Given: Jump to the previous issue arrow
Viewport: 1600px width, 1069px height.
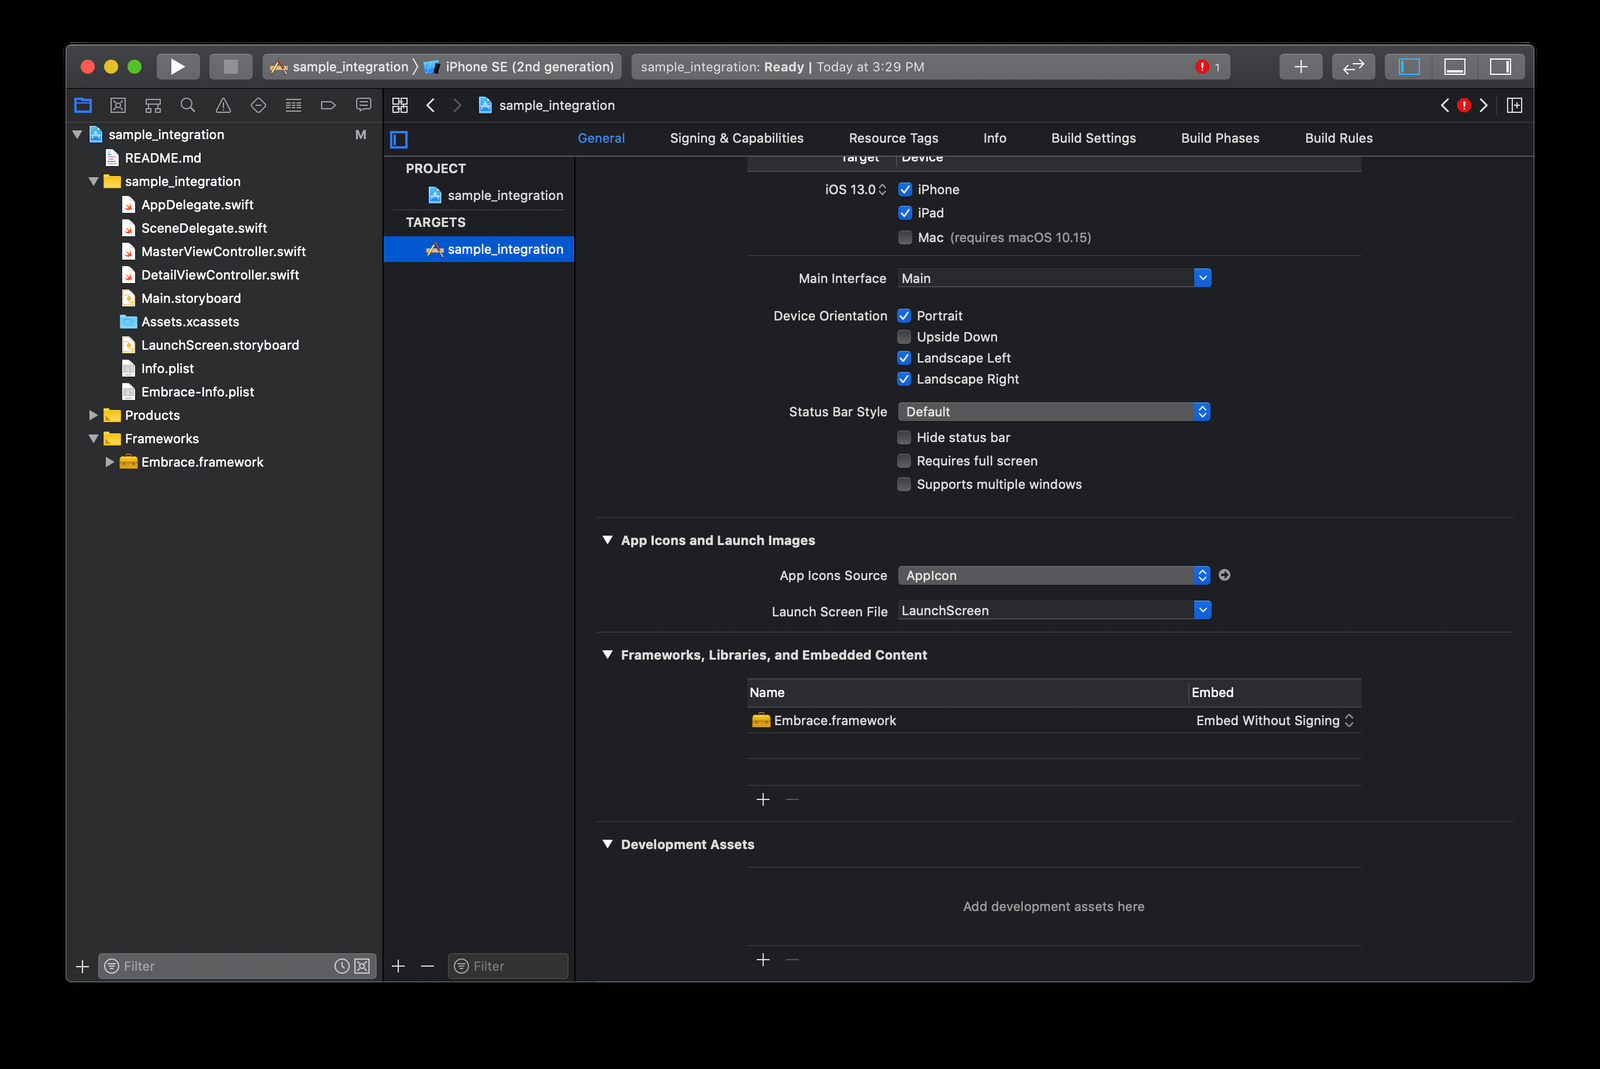Looking at the screenshot, I should coord(1445,105).
